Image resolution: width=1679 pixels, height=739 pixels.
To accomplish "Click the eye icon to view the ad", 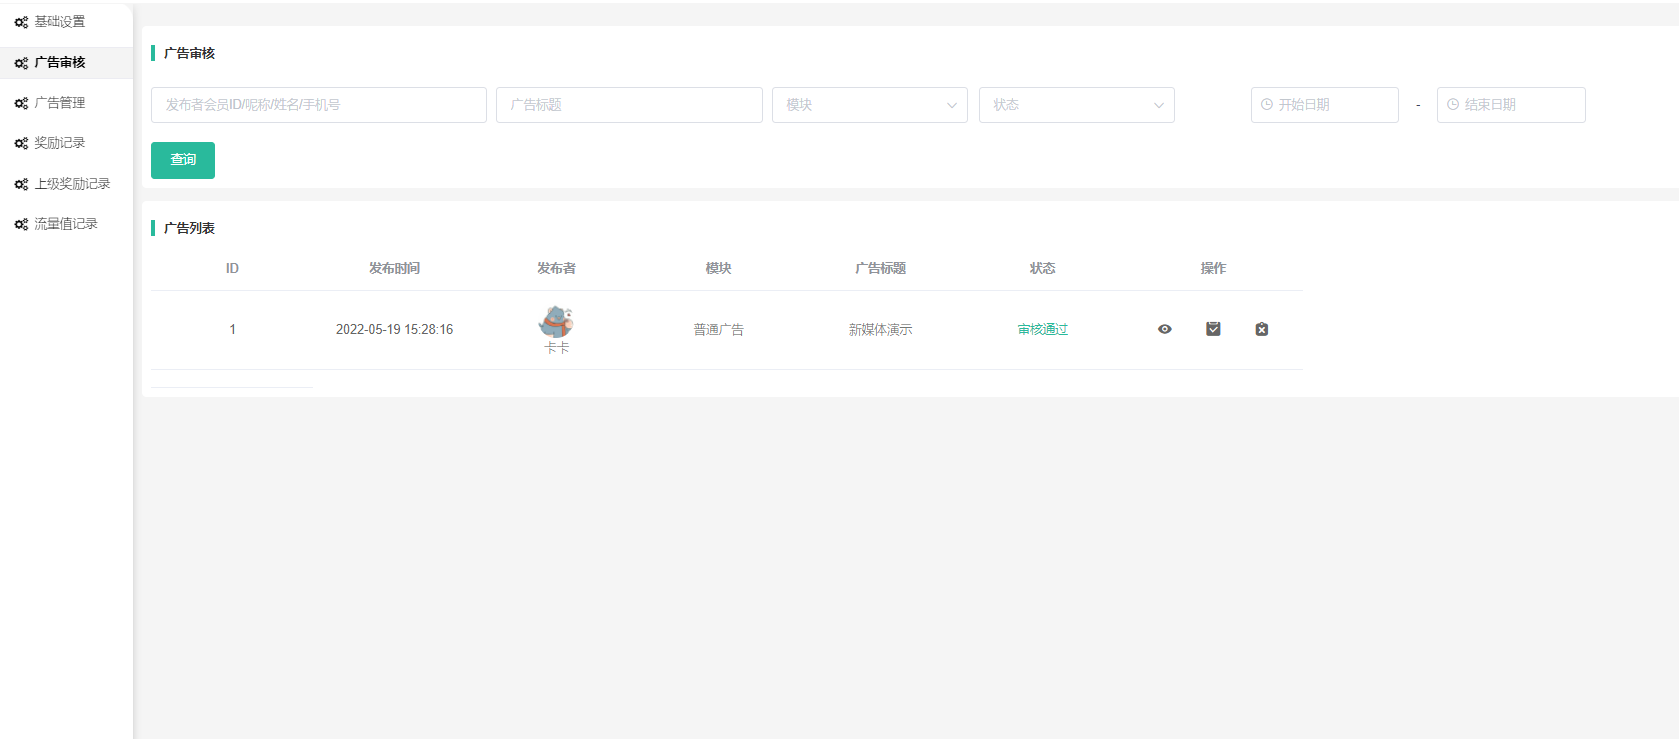I will 1164,329.
